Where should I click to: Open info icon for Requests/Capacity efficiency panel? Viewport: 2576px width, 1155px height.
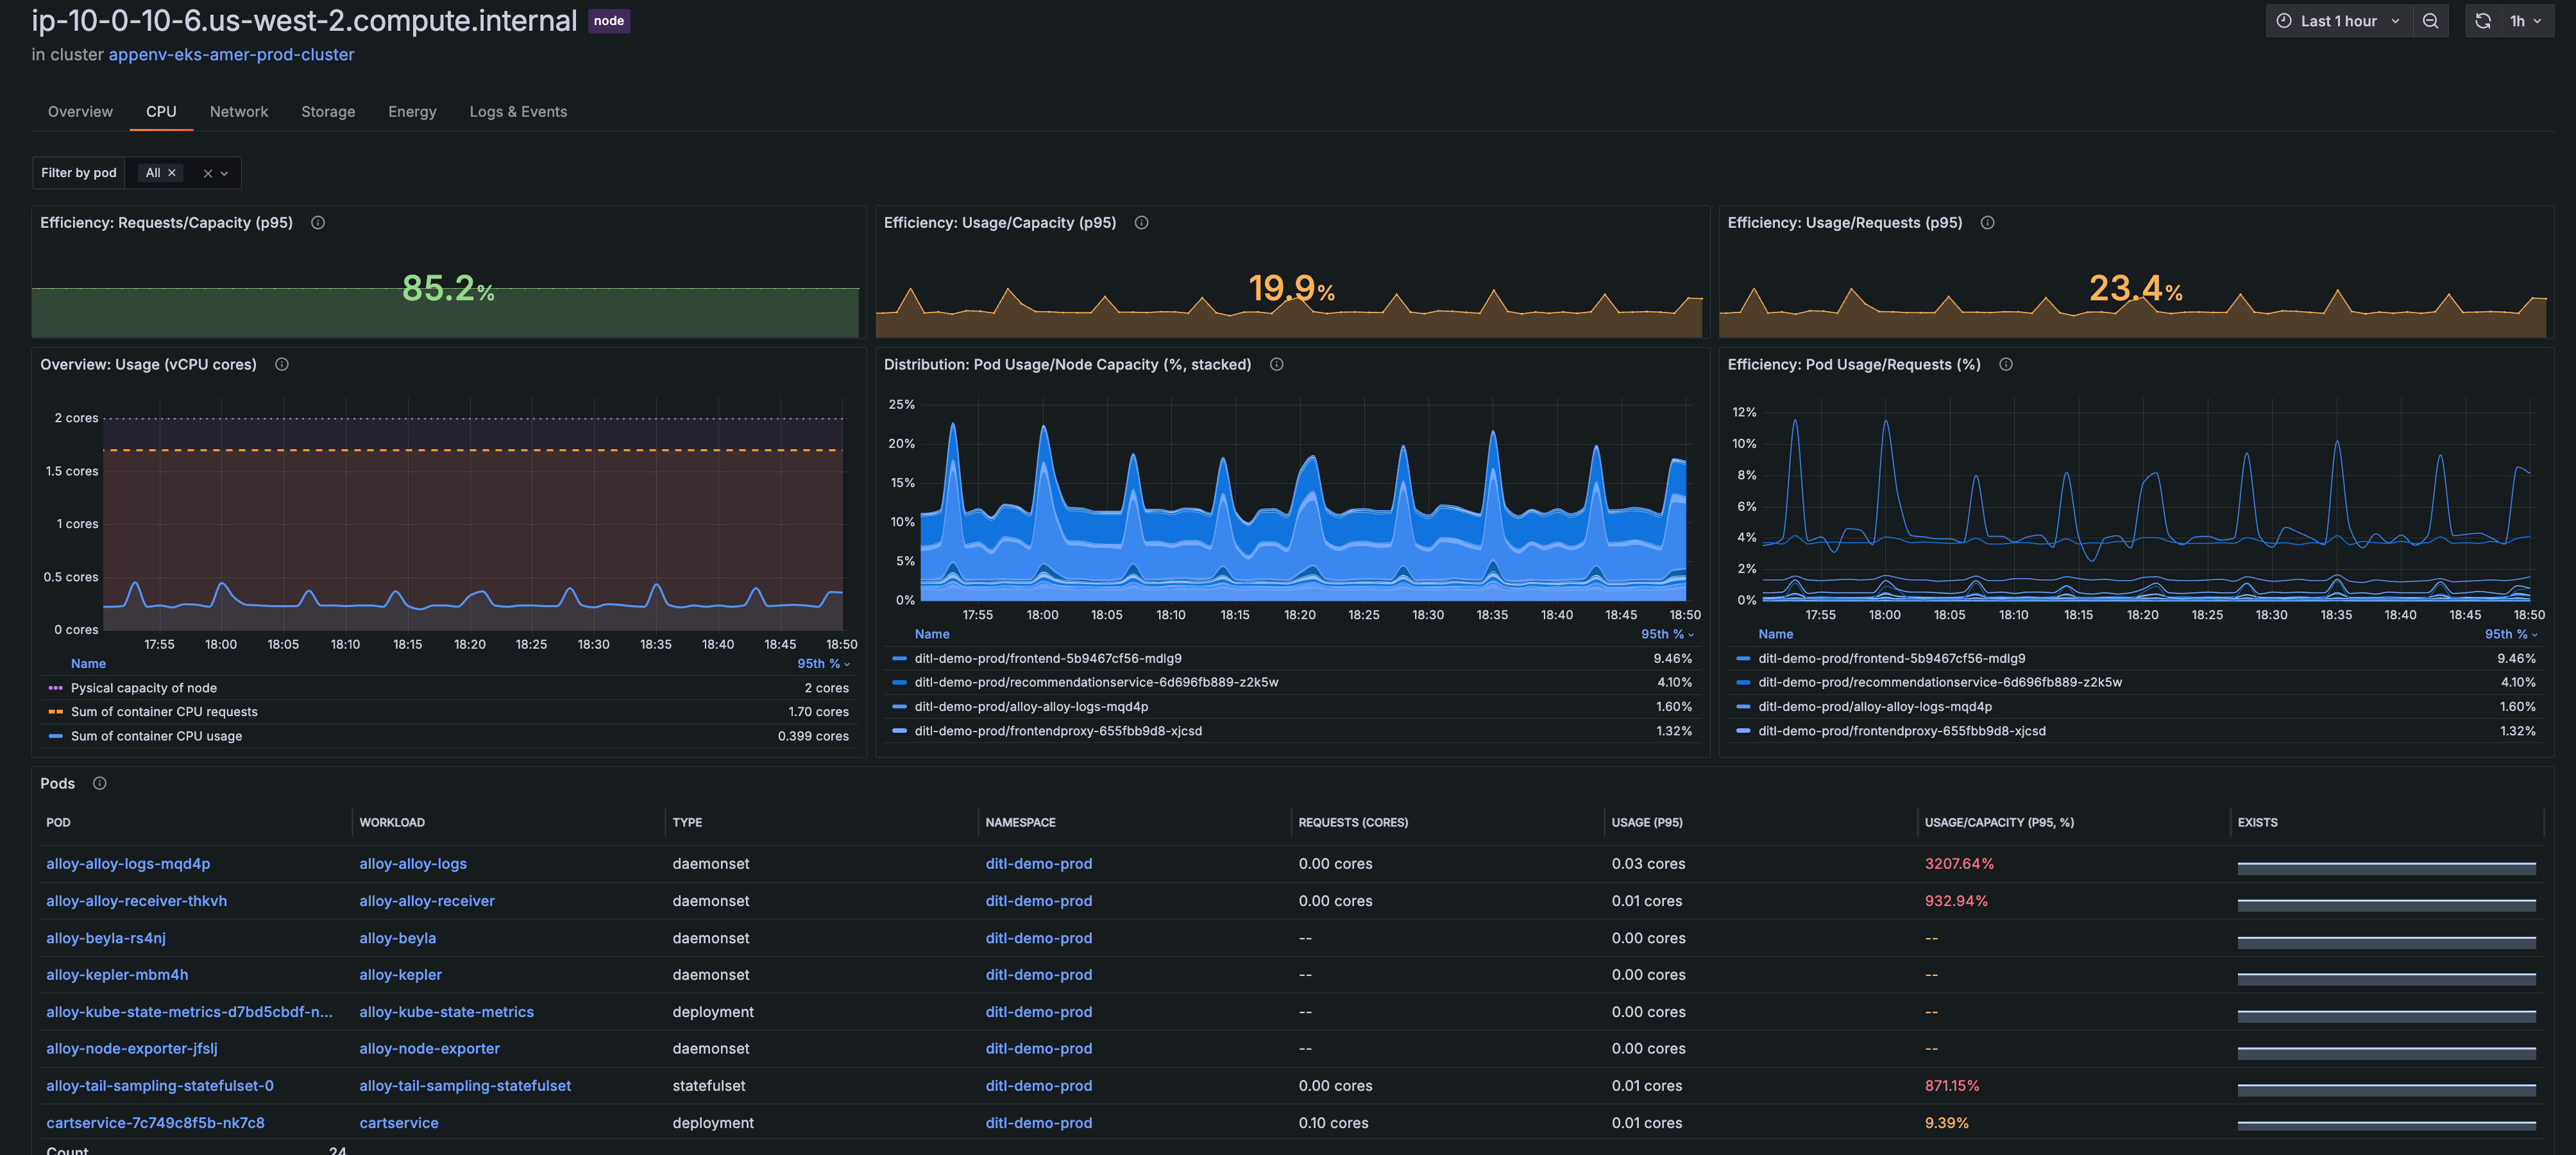tap(318, 223)
